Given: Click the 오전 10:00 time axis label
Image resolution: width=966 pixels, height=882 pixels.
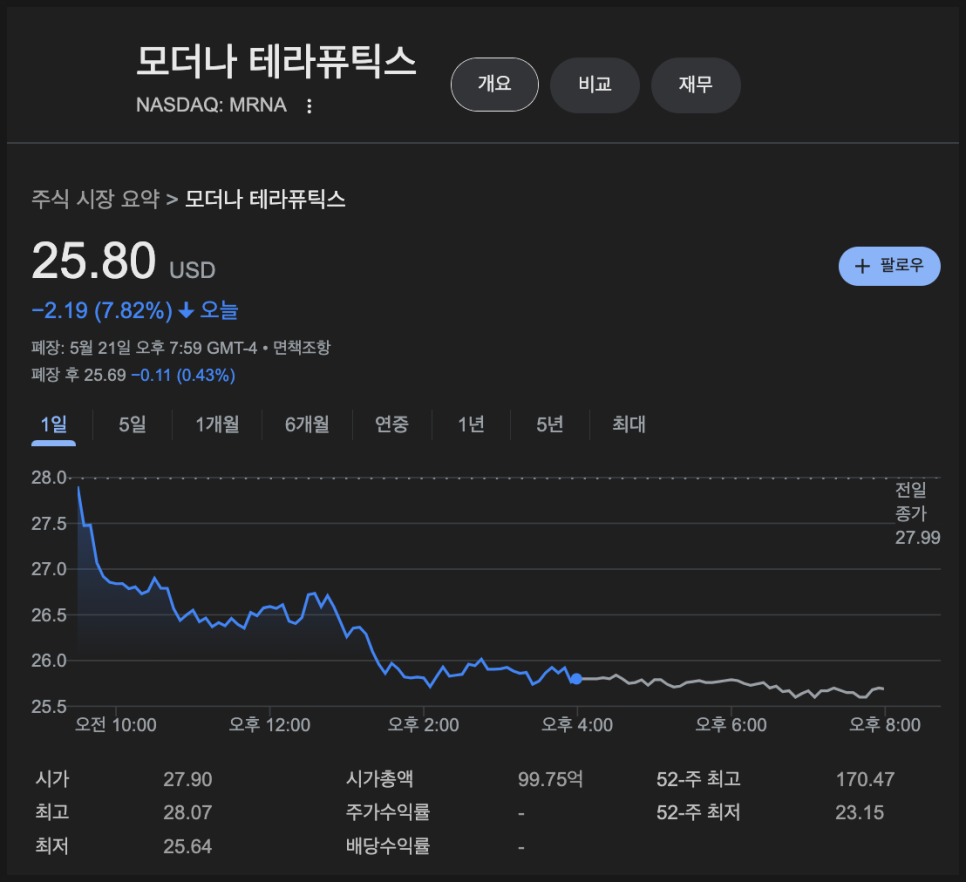Looking at the screenshot, I should click(116, 725).
